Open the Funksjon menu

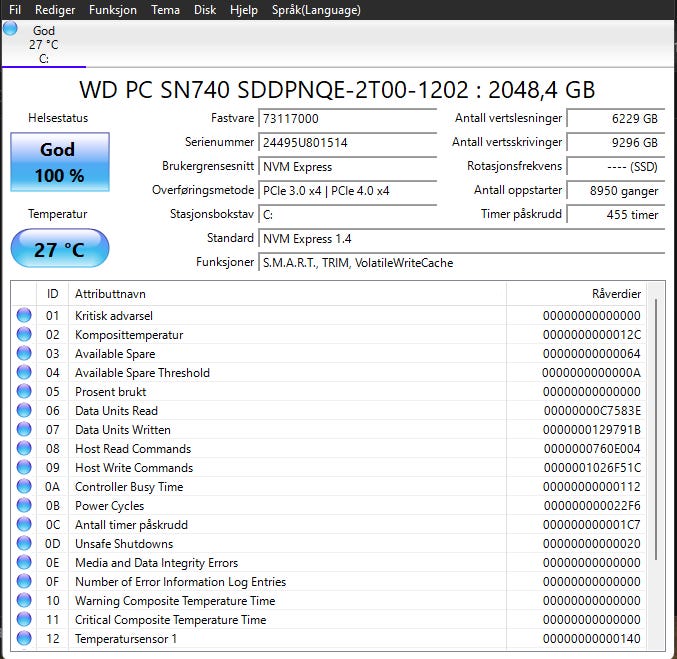pyautogui.click(x=113, y=10)
